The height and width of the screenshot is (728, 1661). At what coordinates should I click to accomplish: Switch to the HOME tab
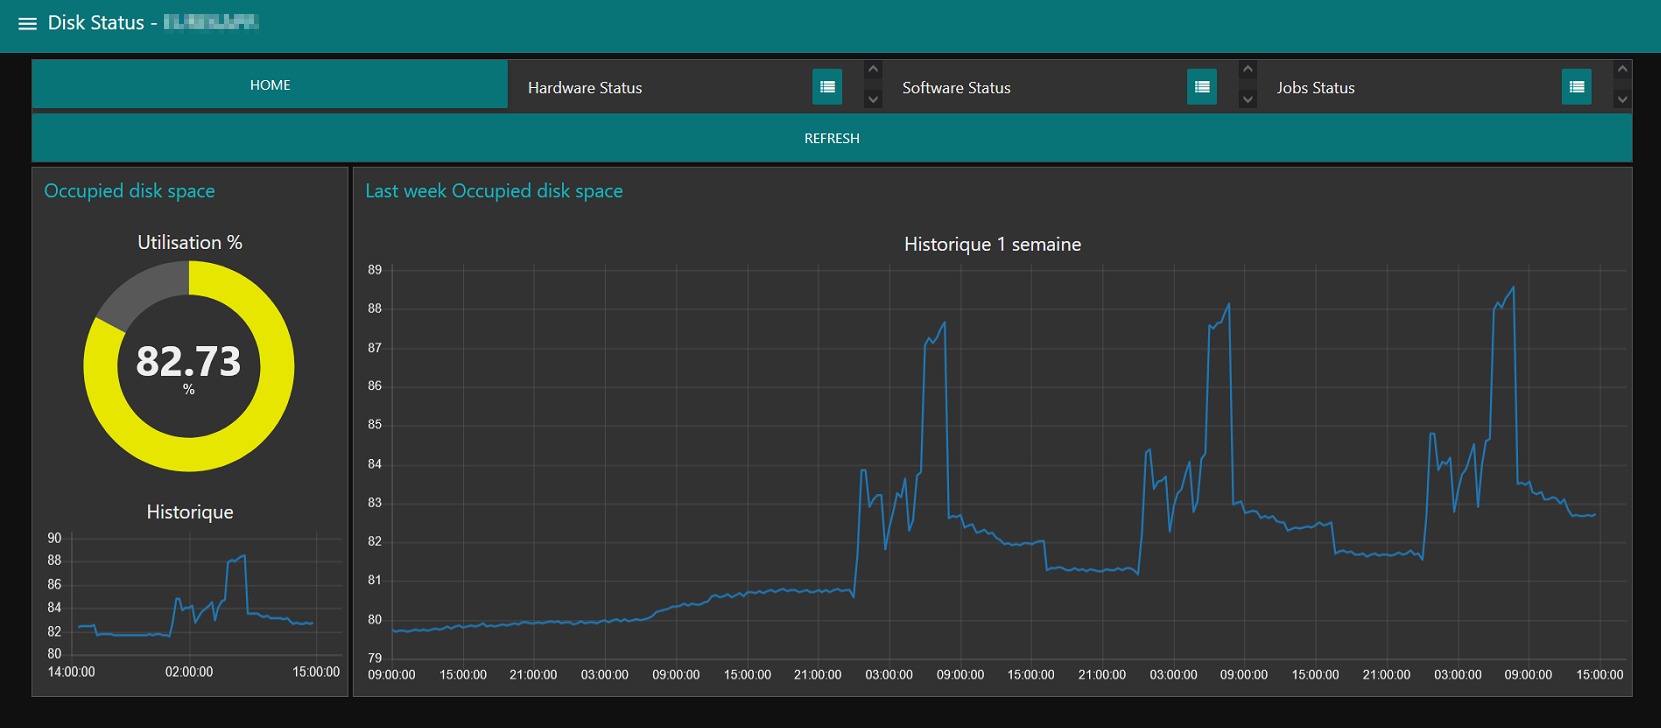[x=270, y=85]
